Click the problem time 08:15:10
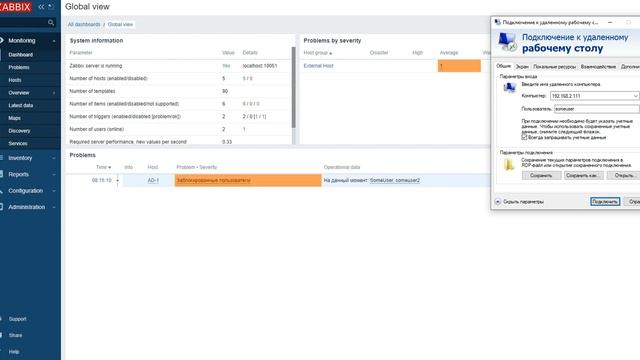 [101, 180]
